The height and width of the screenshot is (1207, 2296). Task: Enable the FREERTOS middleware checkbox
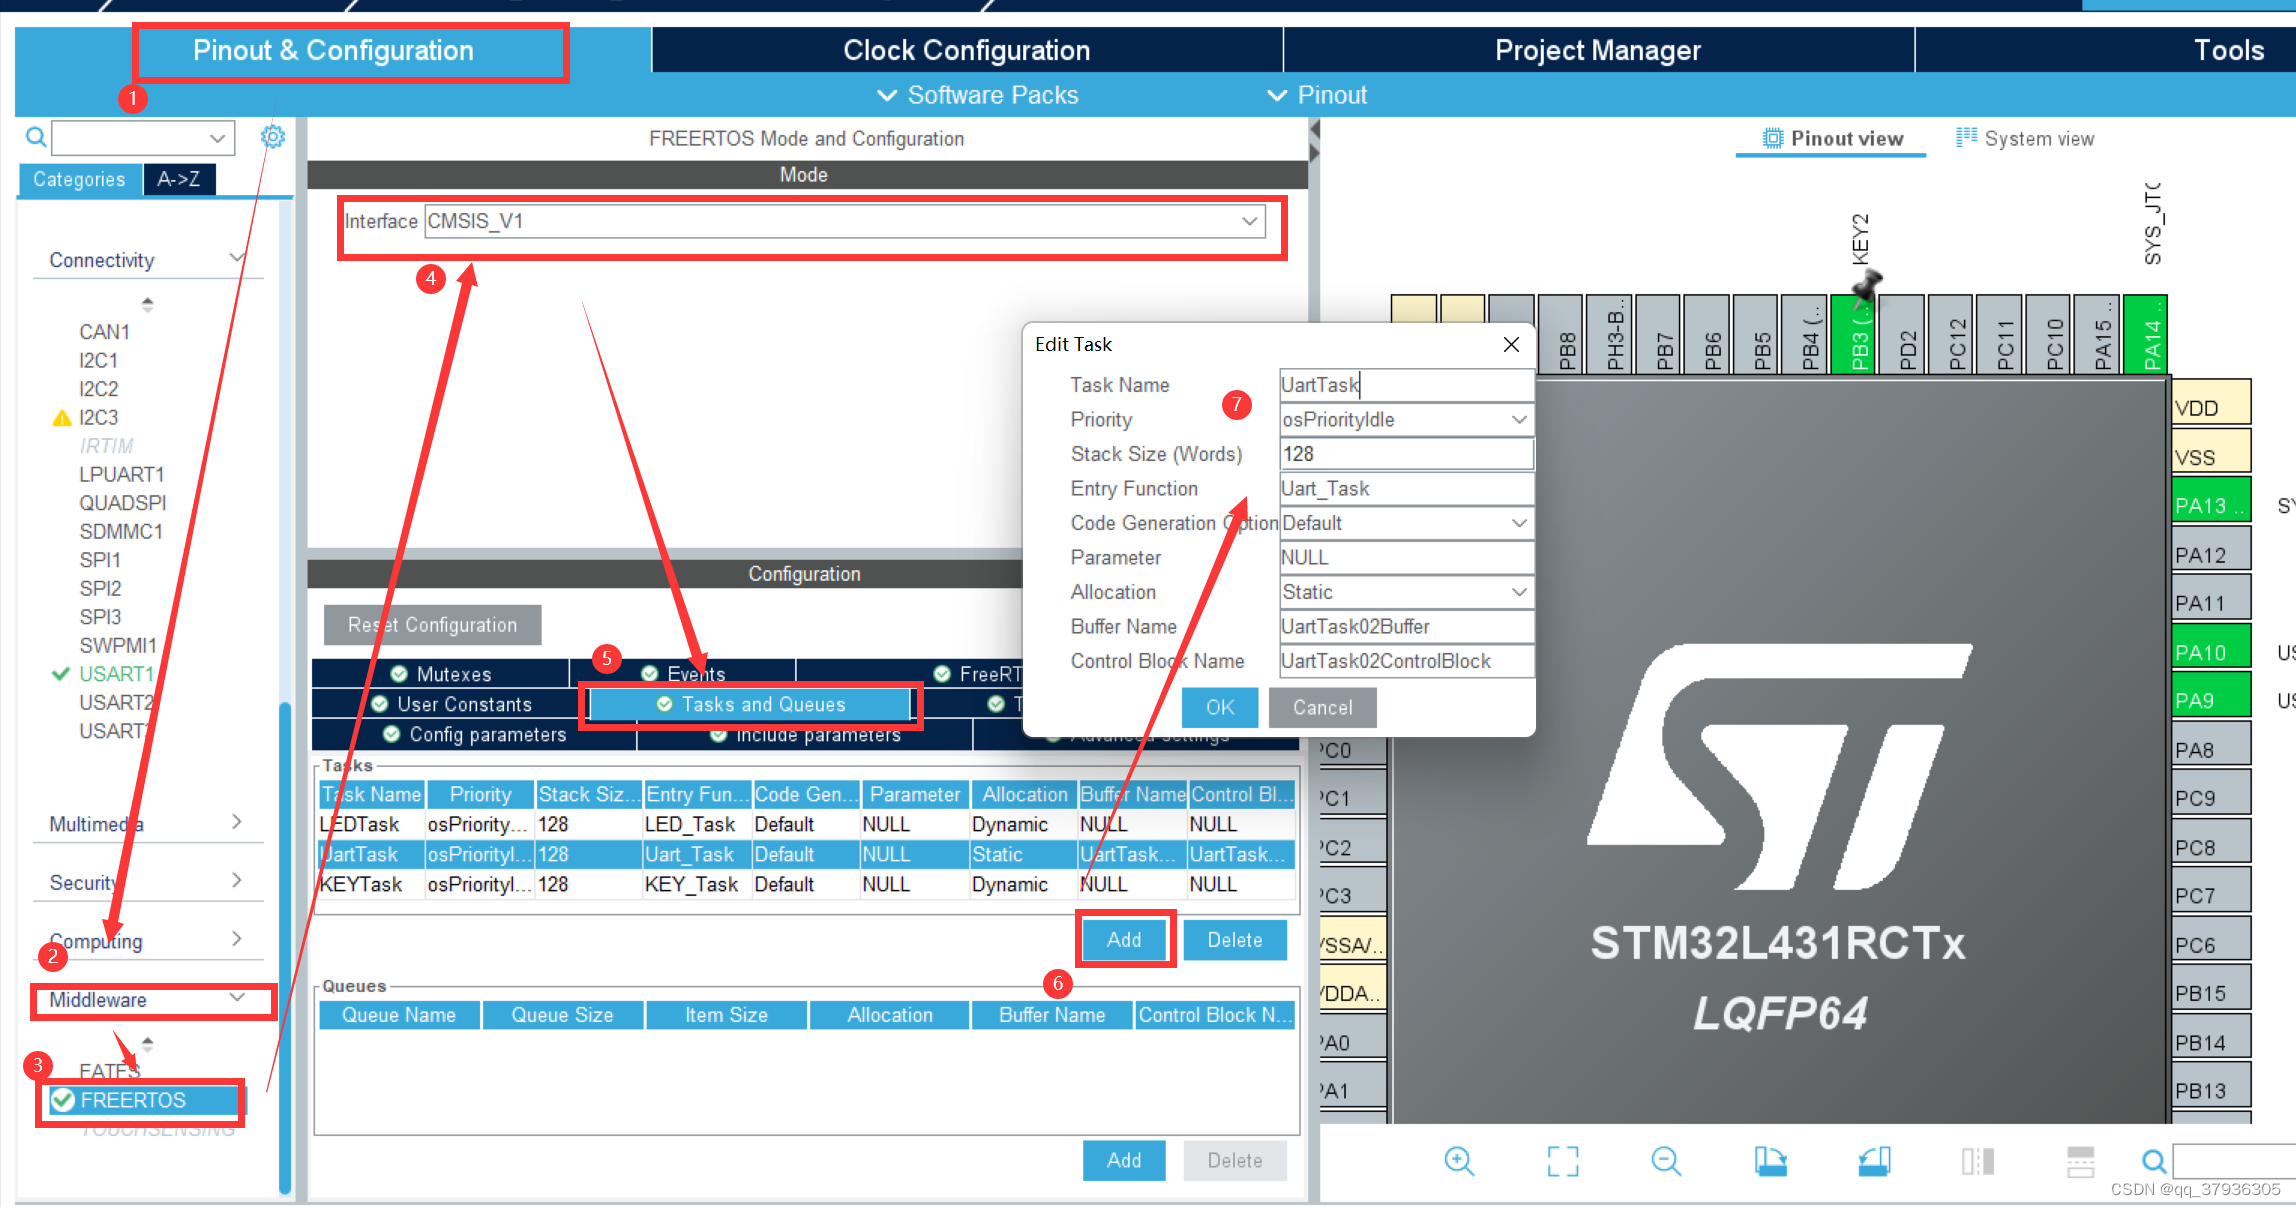coord(64,1100)
